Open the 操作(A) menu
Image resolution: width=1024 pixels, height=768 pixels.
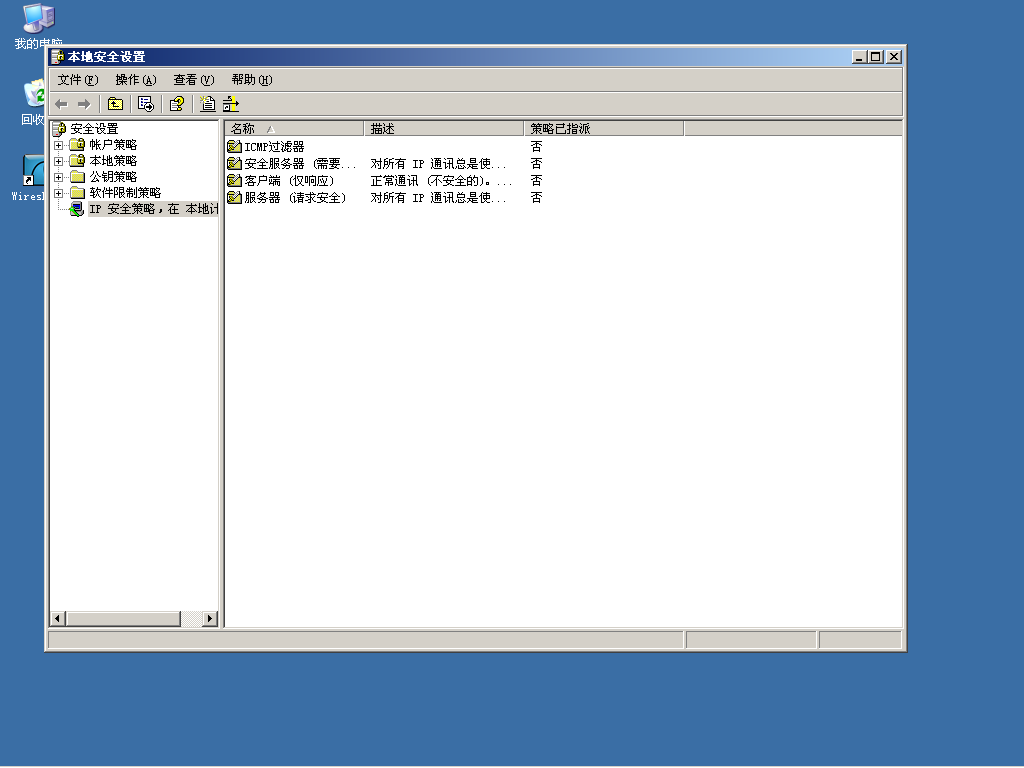(136, 80)
